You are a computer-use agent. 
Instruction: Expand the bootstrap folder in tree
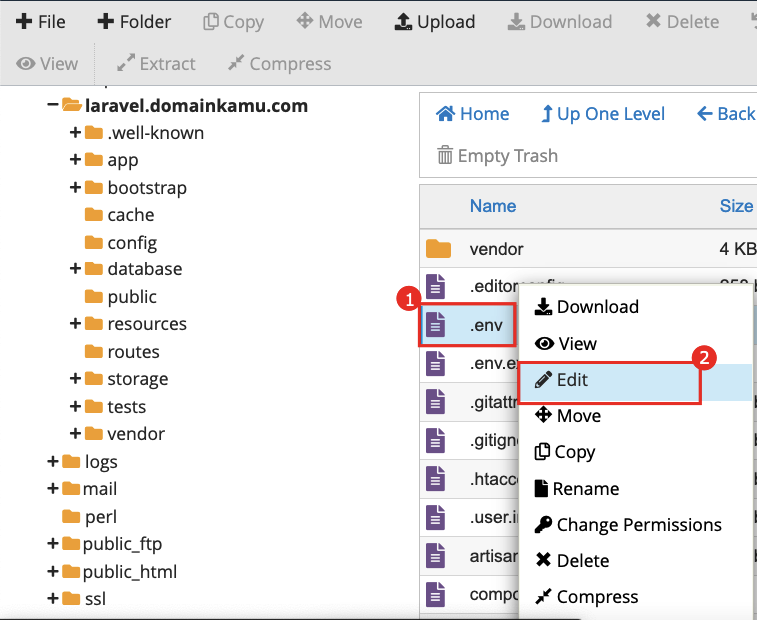pyautogui.click(x=75, y=187)
